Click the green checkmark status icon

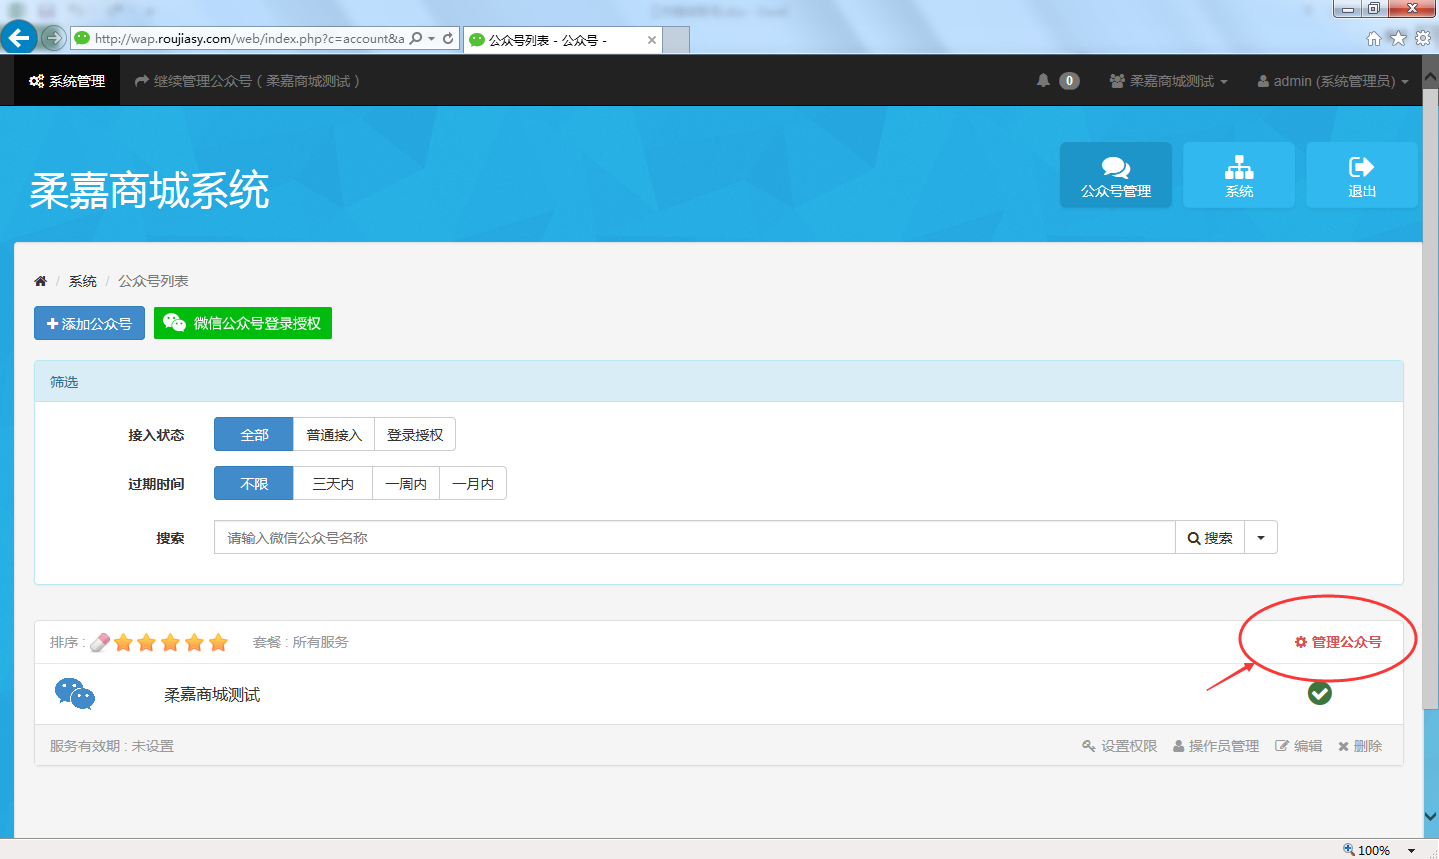coord(1319,693)
